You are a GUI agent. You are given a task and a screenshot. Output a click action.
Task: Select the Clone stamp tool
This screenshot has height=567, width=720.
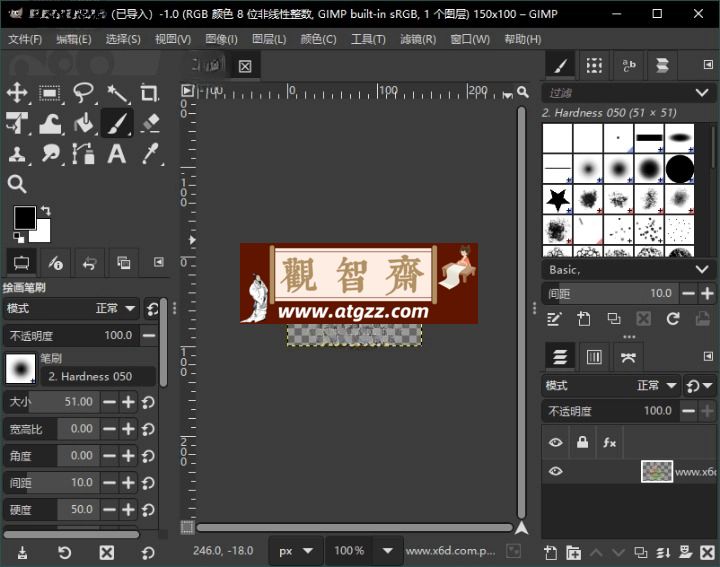coord(17,154)
